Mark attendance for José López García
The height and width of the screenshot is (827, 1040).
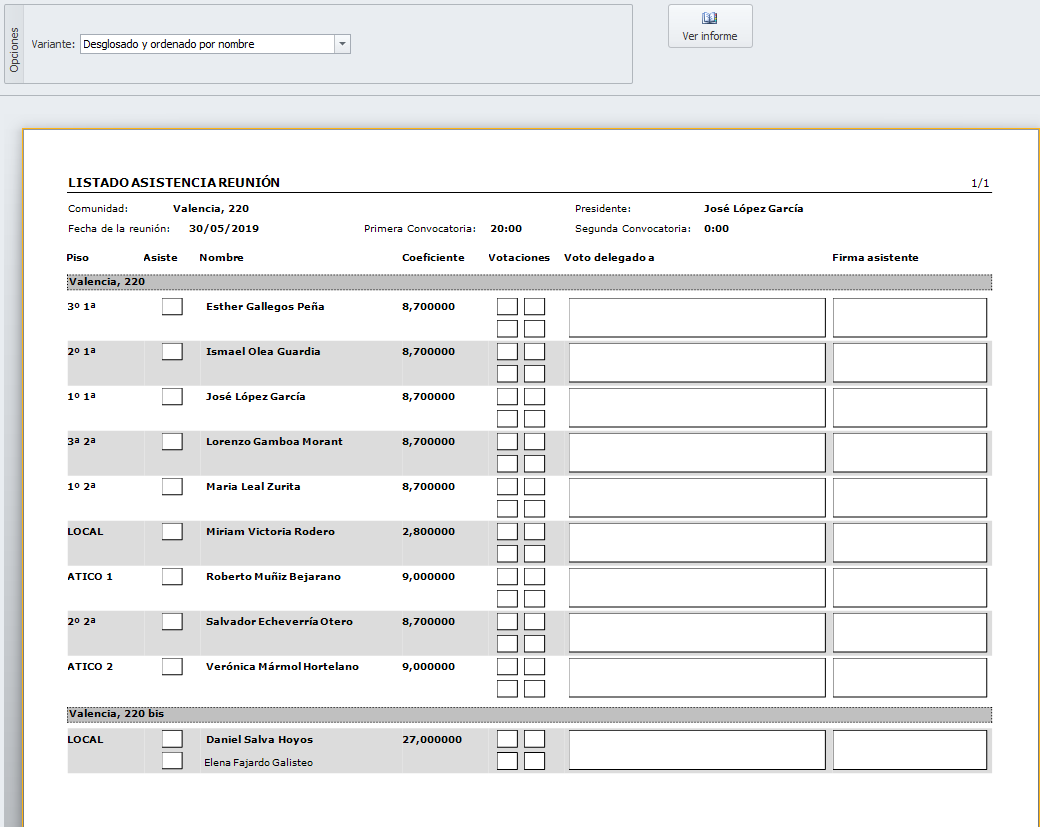click(x=172, y=396)
